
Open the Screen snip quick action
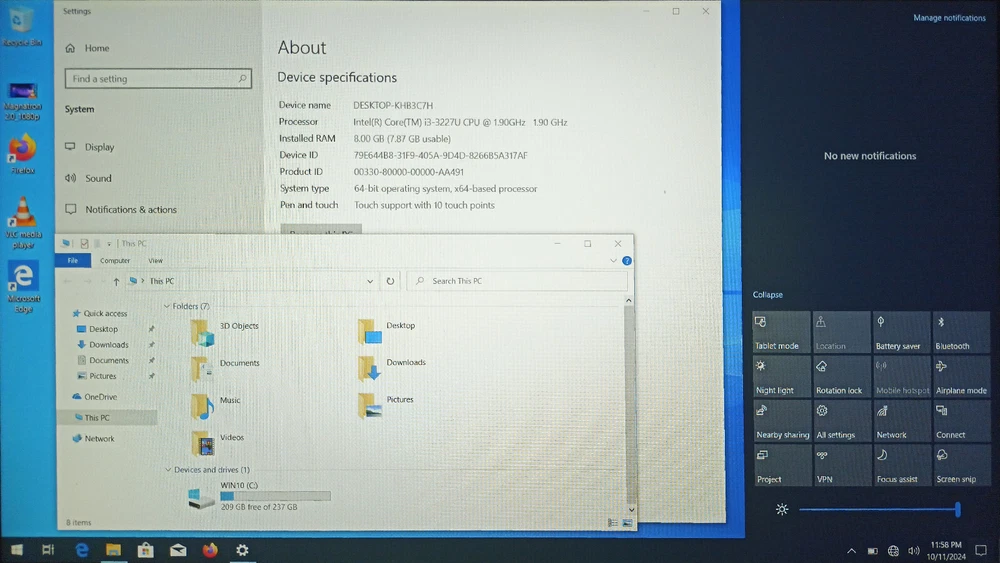coord(961,465)
